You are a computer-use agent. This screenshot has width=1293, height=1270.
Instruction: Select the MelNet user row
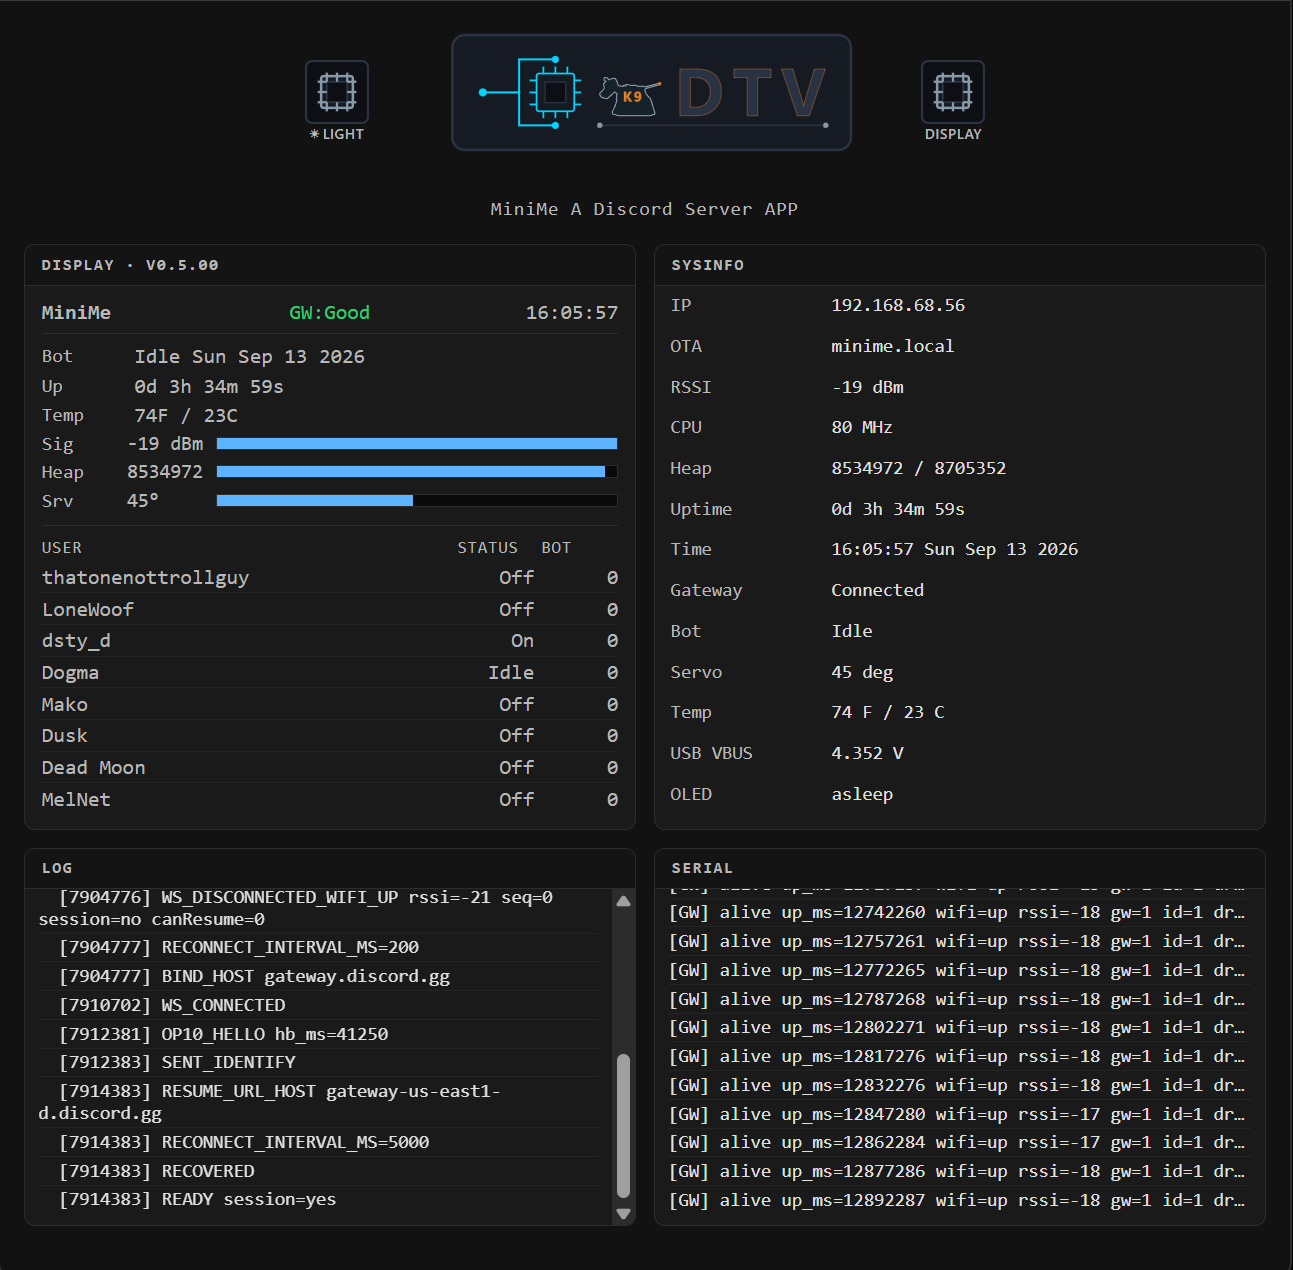pyautogui.click(x=330, y=800)
